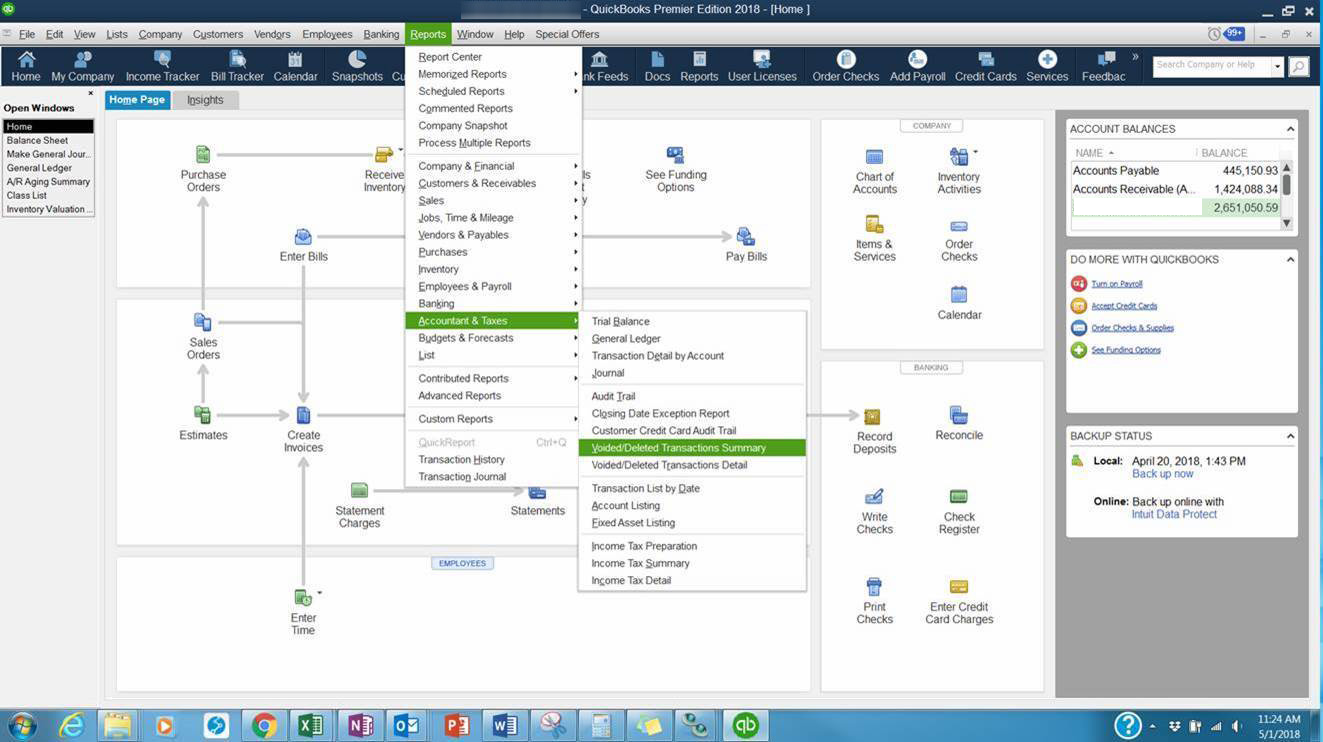Choose Trial Balance from the submenu
1323x742 pixels.
tap(692, 321)
